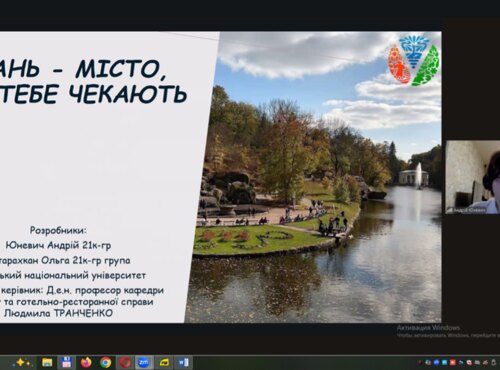Open File Explorer from the taskbar
500x370 pixels.
(47, 362)
